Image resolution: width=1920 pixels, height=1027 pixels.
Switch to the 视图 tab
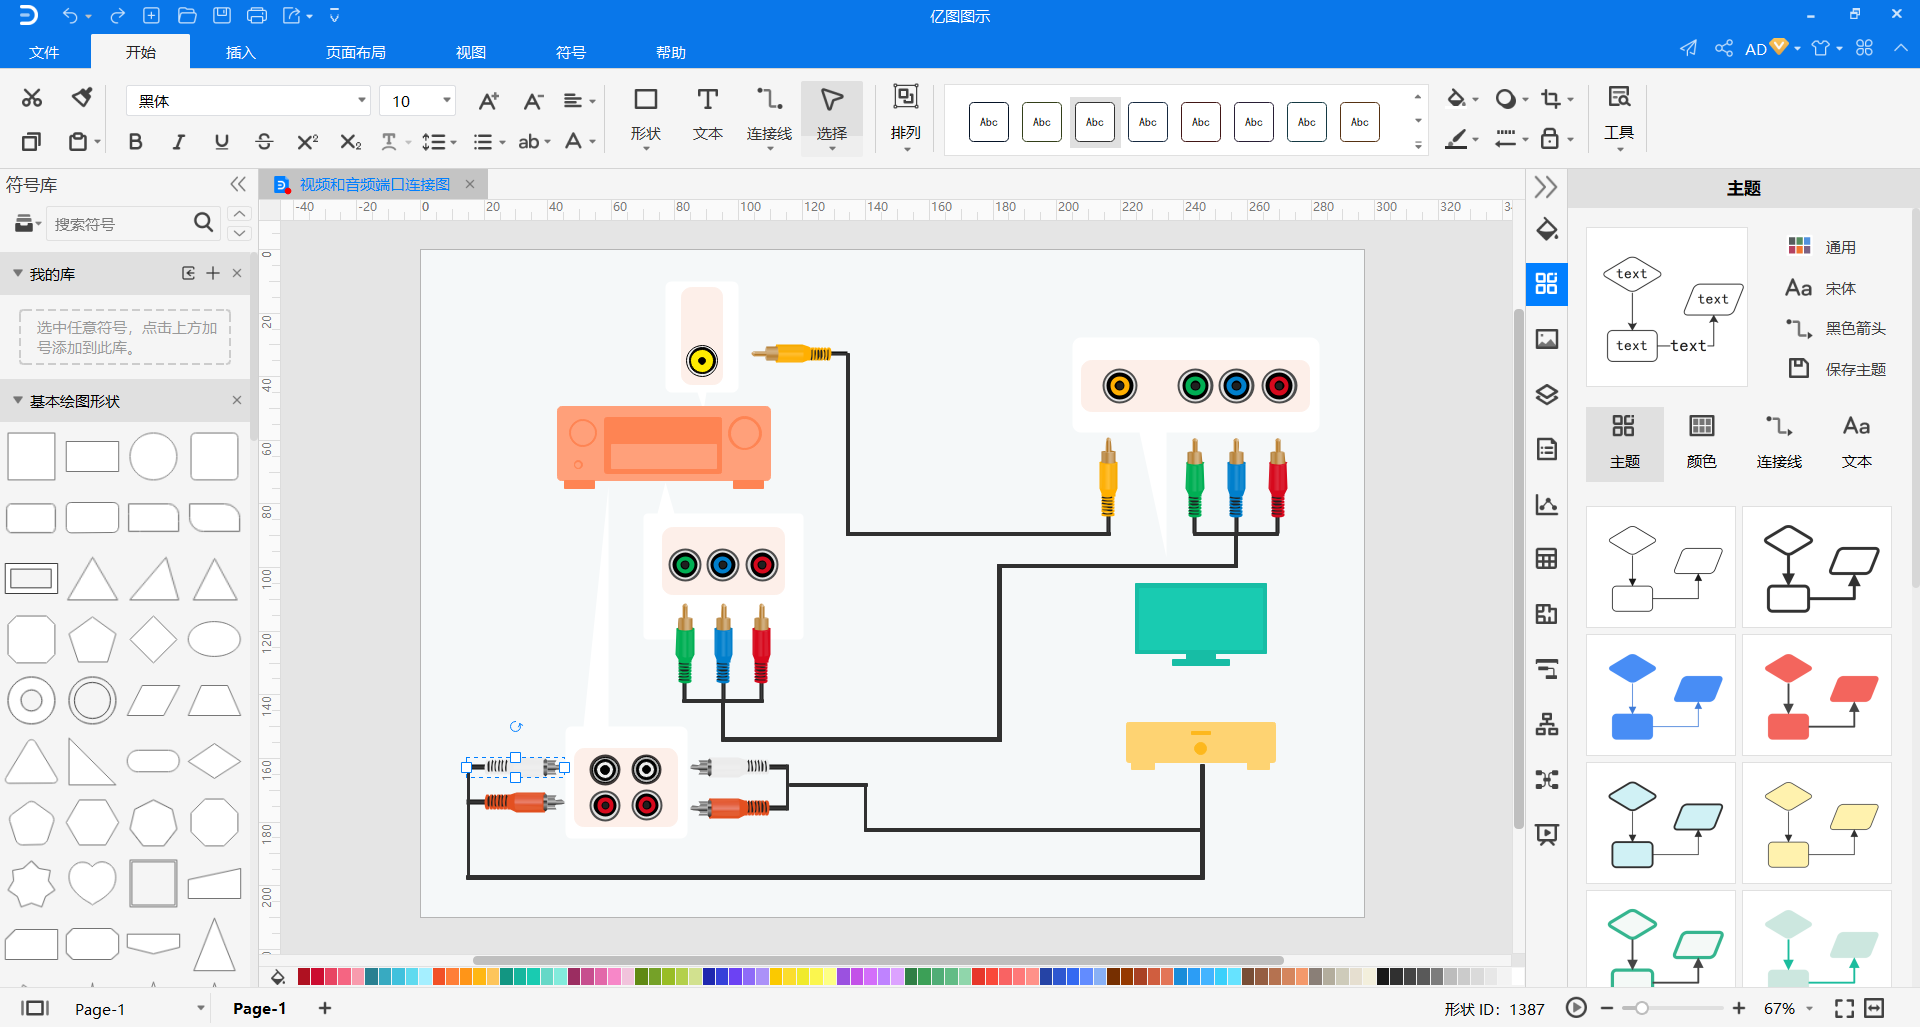click(471, 52)
